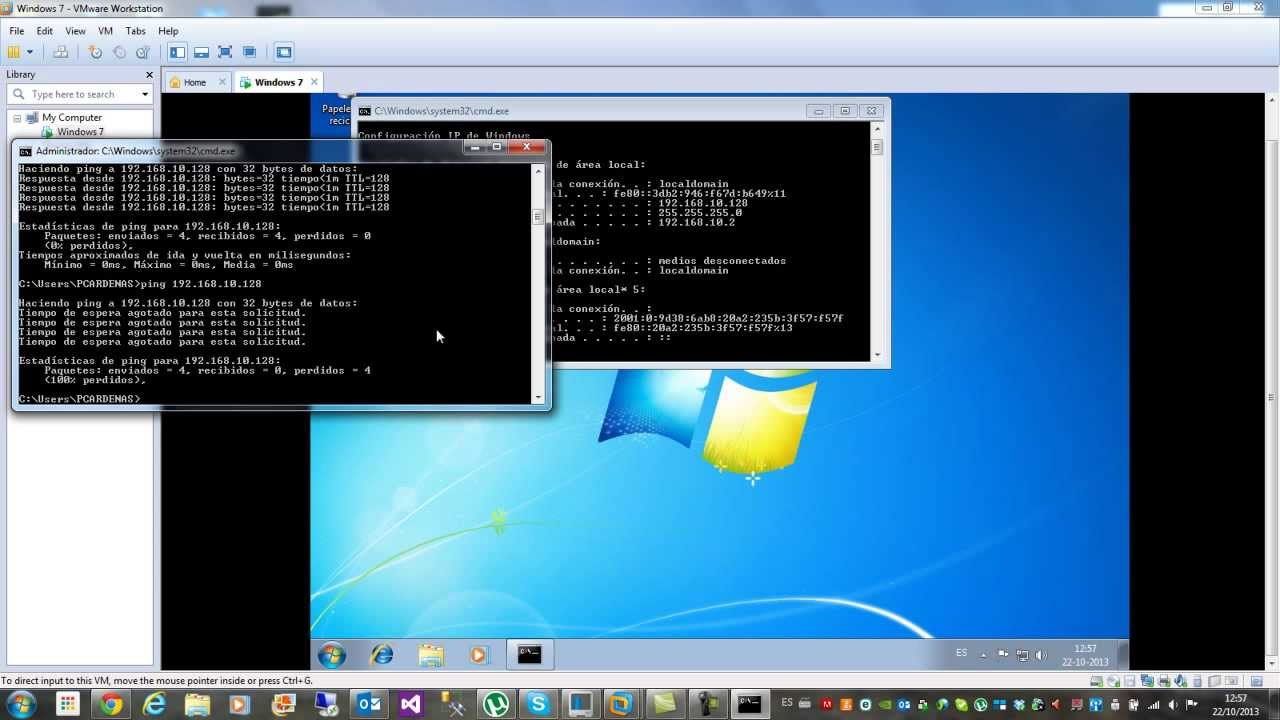Click "ping 192.168.10.128" command line text
1280x720 pixels.
201,284
